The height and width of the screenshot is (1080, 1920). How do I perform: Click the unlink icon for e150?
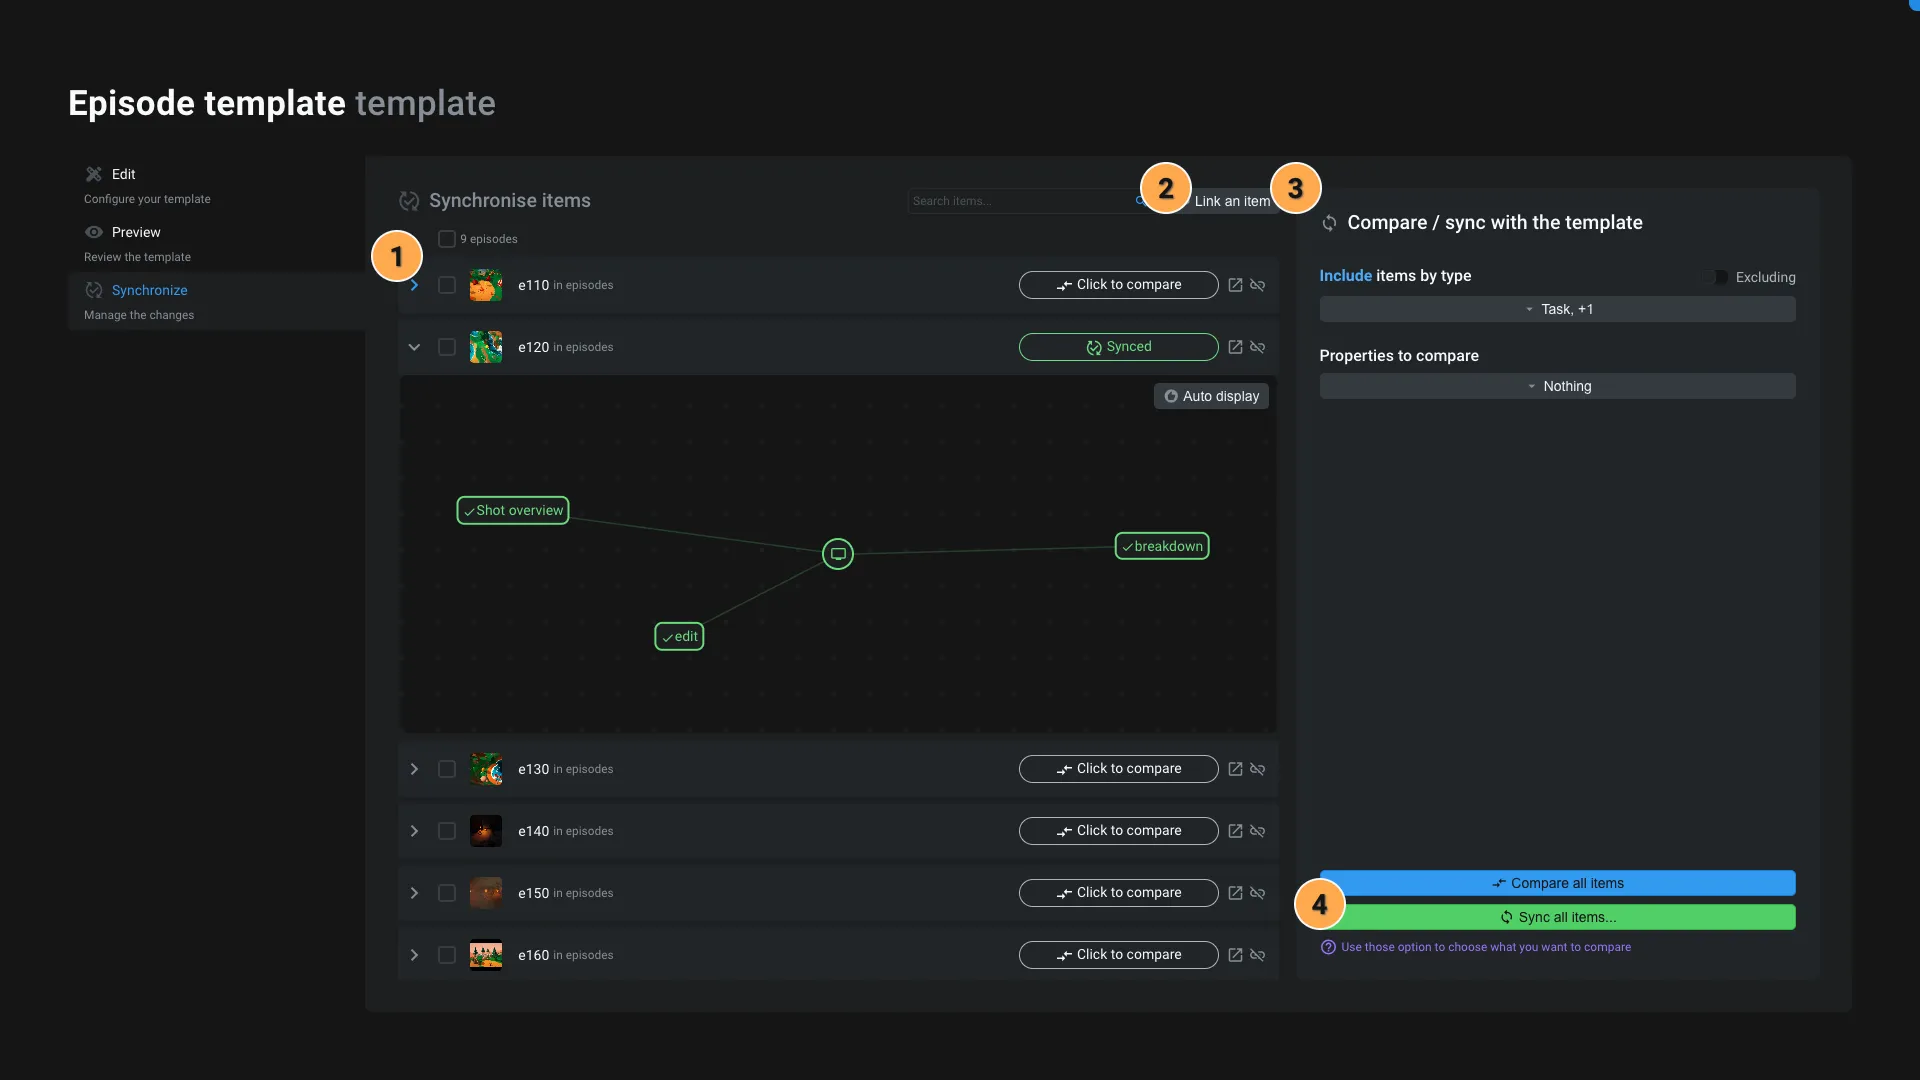(1258, 893)
